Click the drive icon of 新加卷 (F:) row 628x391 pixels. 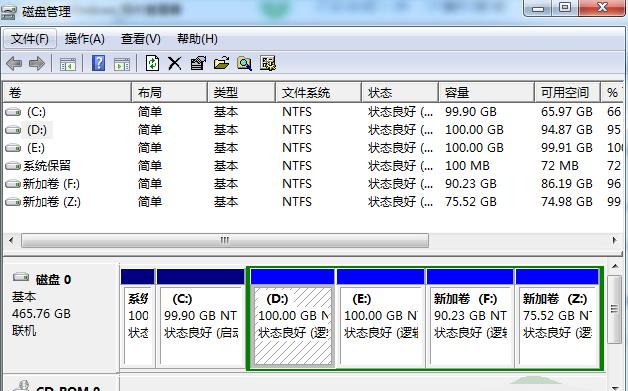pyautogui.click(x=13, y=183)
